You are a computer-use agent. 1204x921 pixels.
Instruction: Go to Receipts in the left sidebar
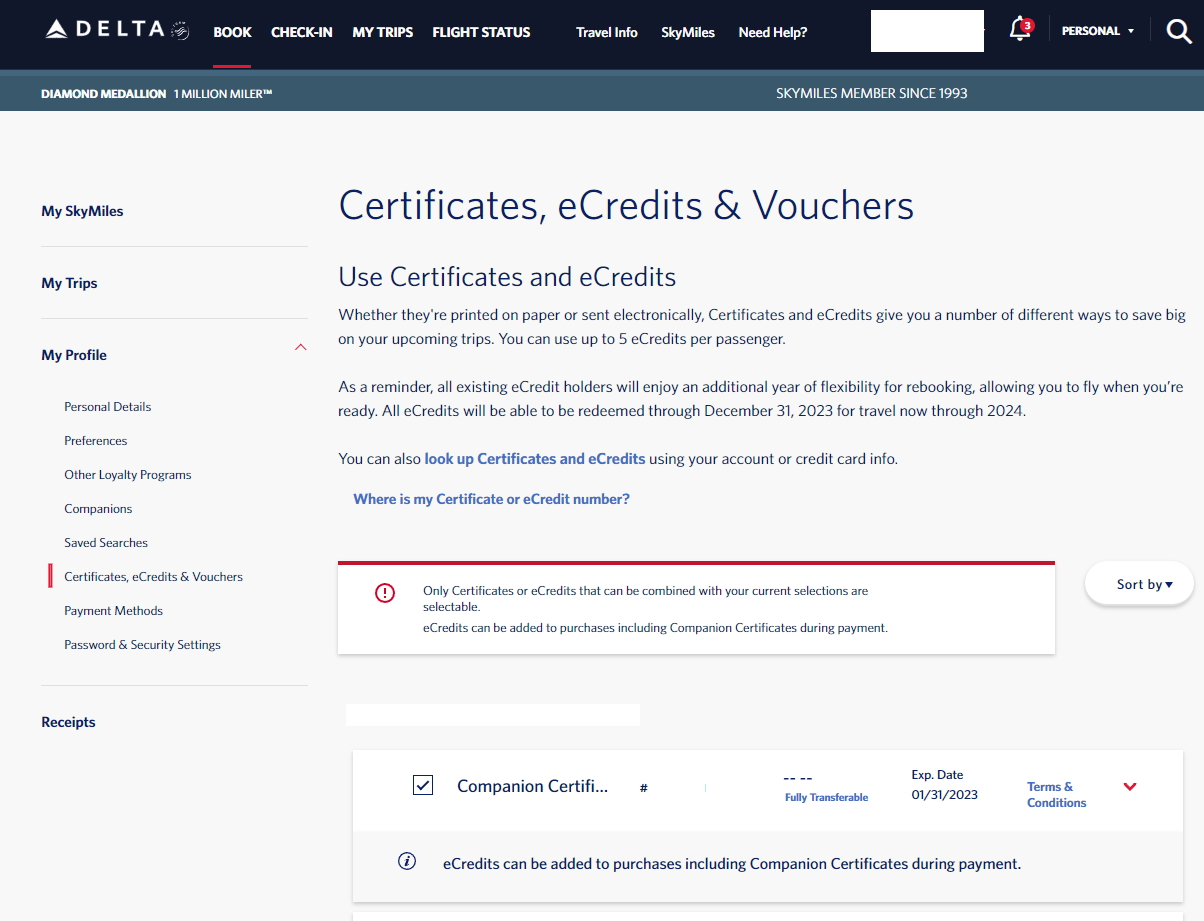[68, 722]
